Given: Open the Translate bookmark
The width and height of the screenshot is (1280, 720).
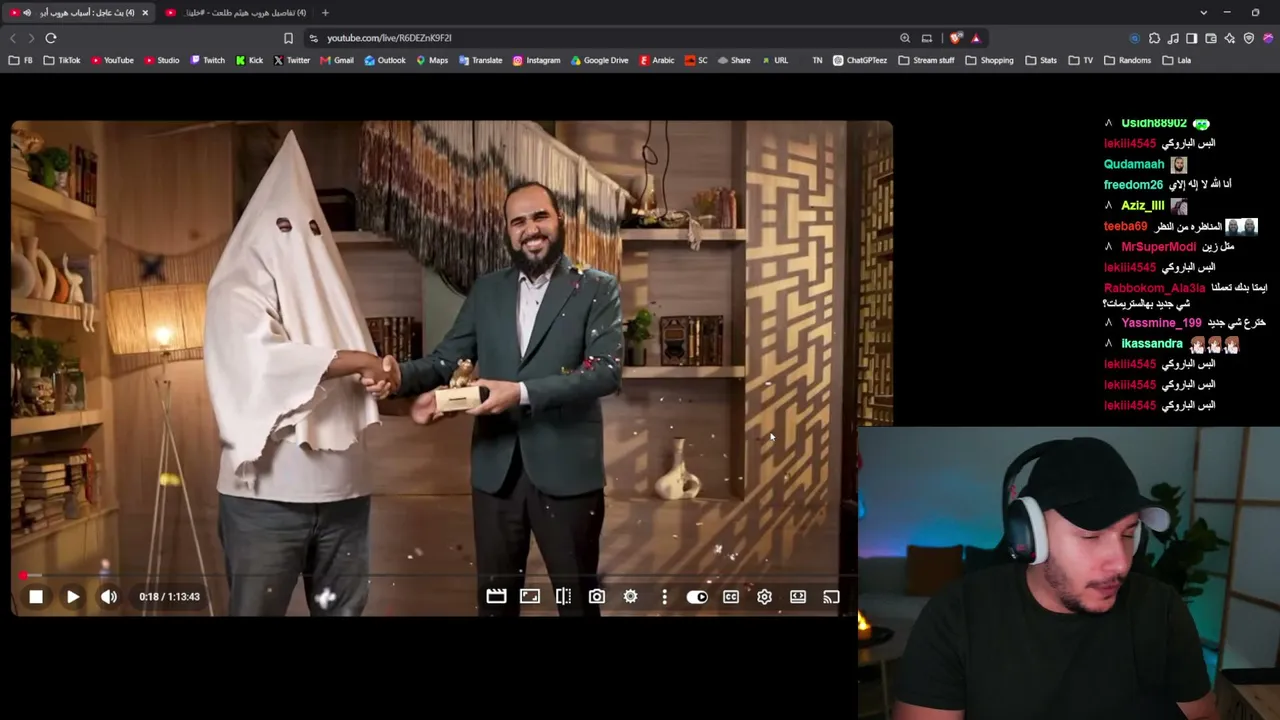Looking at the screenshot, I should (x=481, y=60).
